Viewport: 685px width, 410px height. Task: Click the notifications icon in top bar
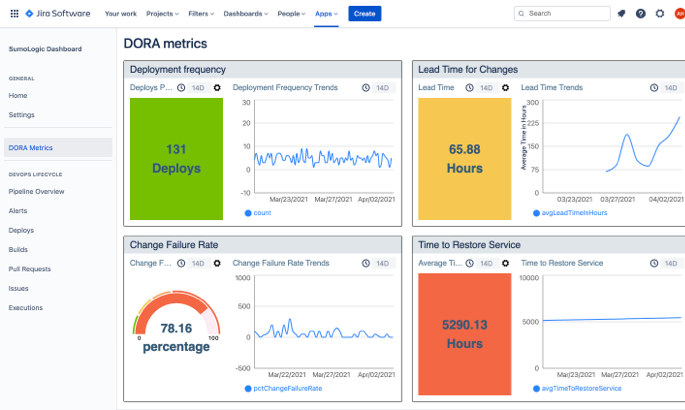(621, 14)
